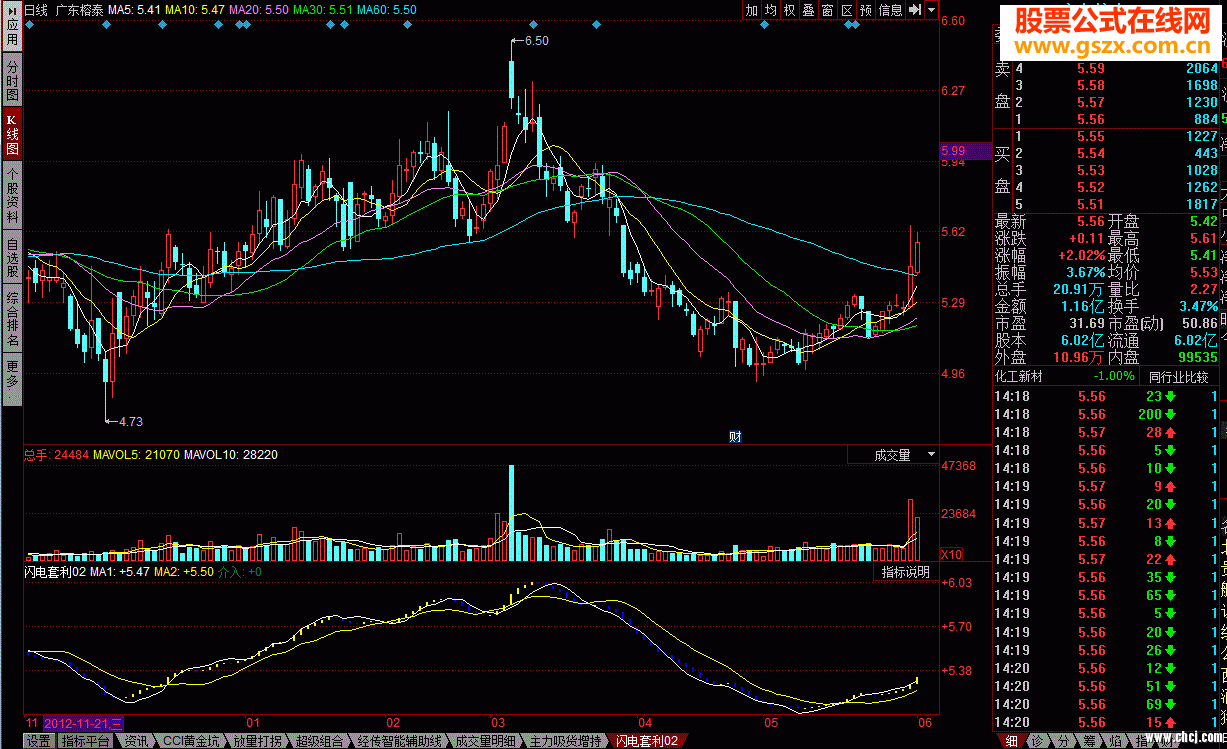Click the 广东榕泰 stock name
The image size is (1227, 749).
[79, 9]
